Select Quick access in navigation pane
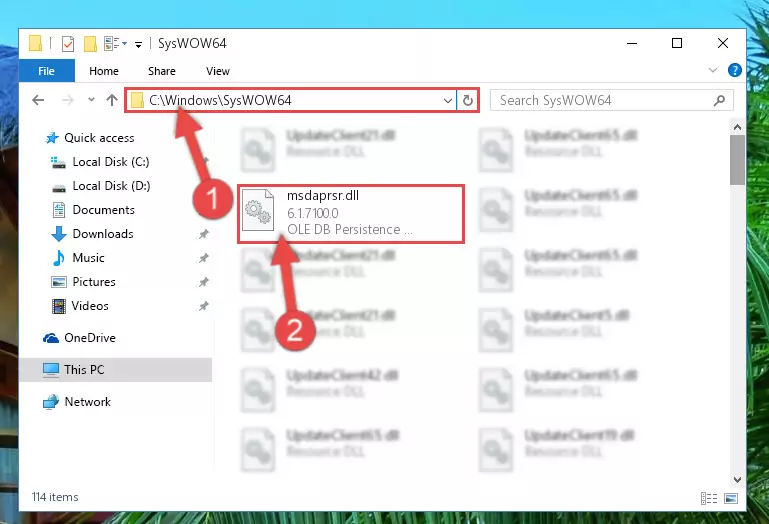This screenshot has height=524, width=769. pyautogui.click(x=99, y=138)
